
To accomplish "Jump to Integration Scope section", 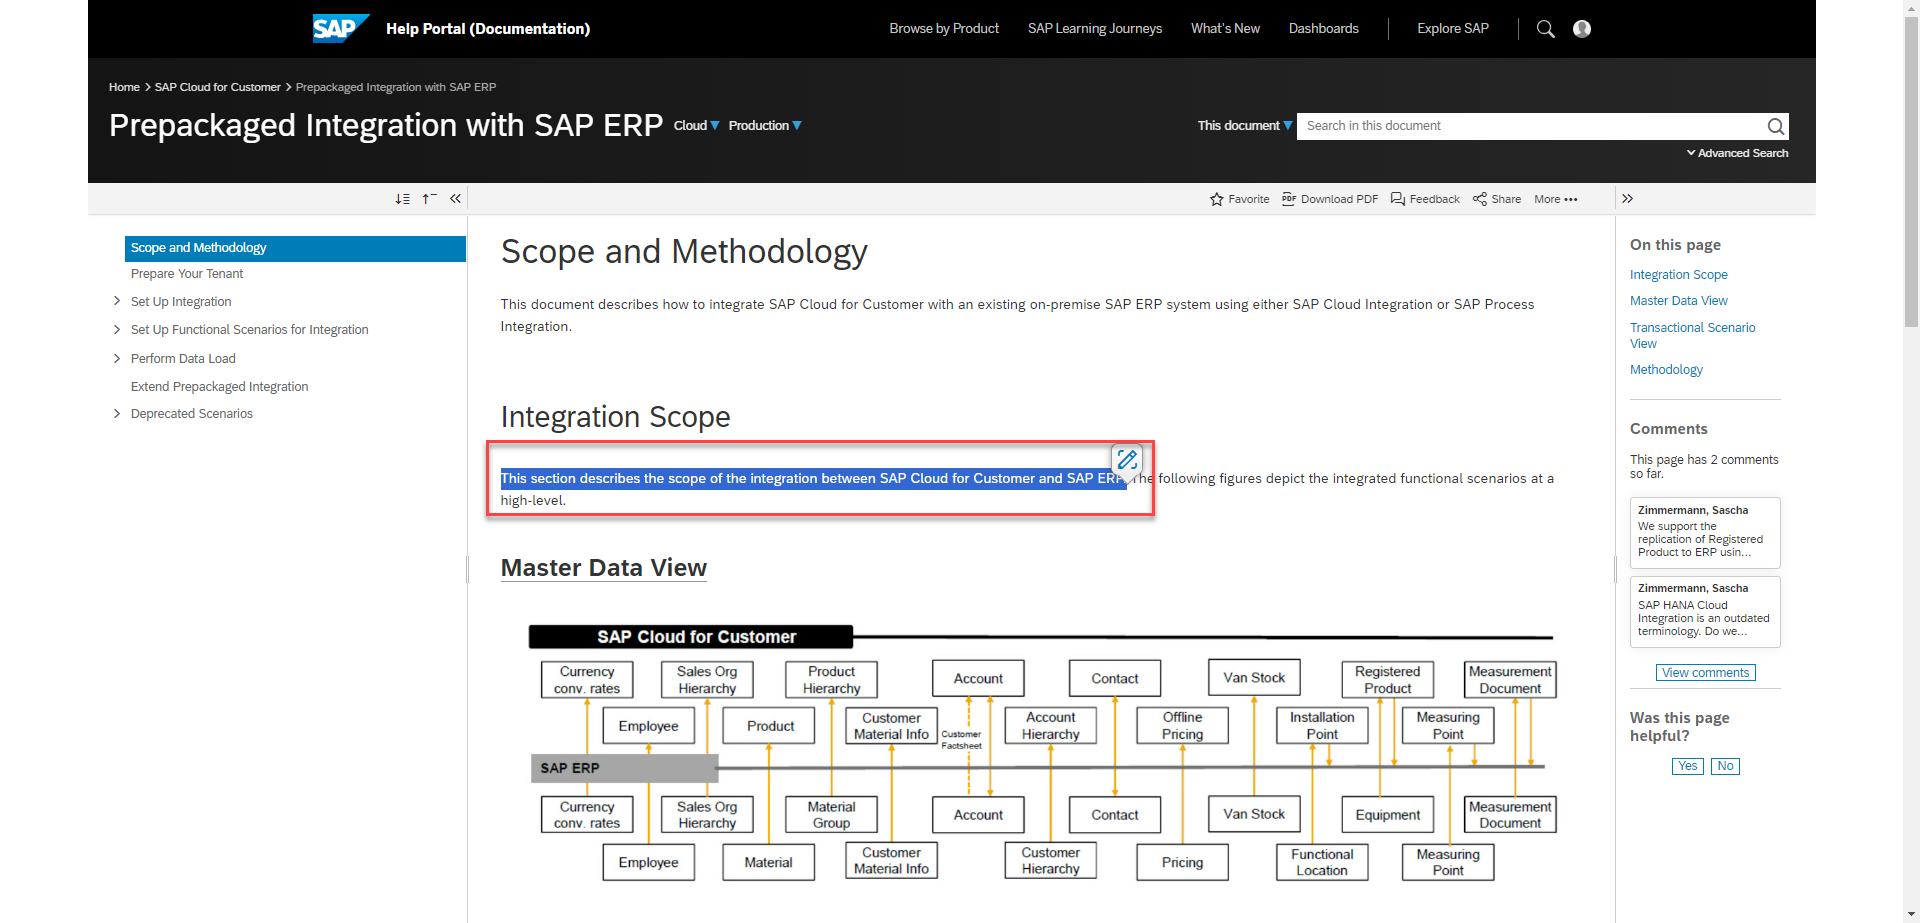I will 1678,275.
